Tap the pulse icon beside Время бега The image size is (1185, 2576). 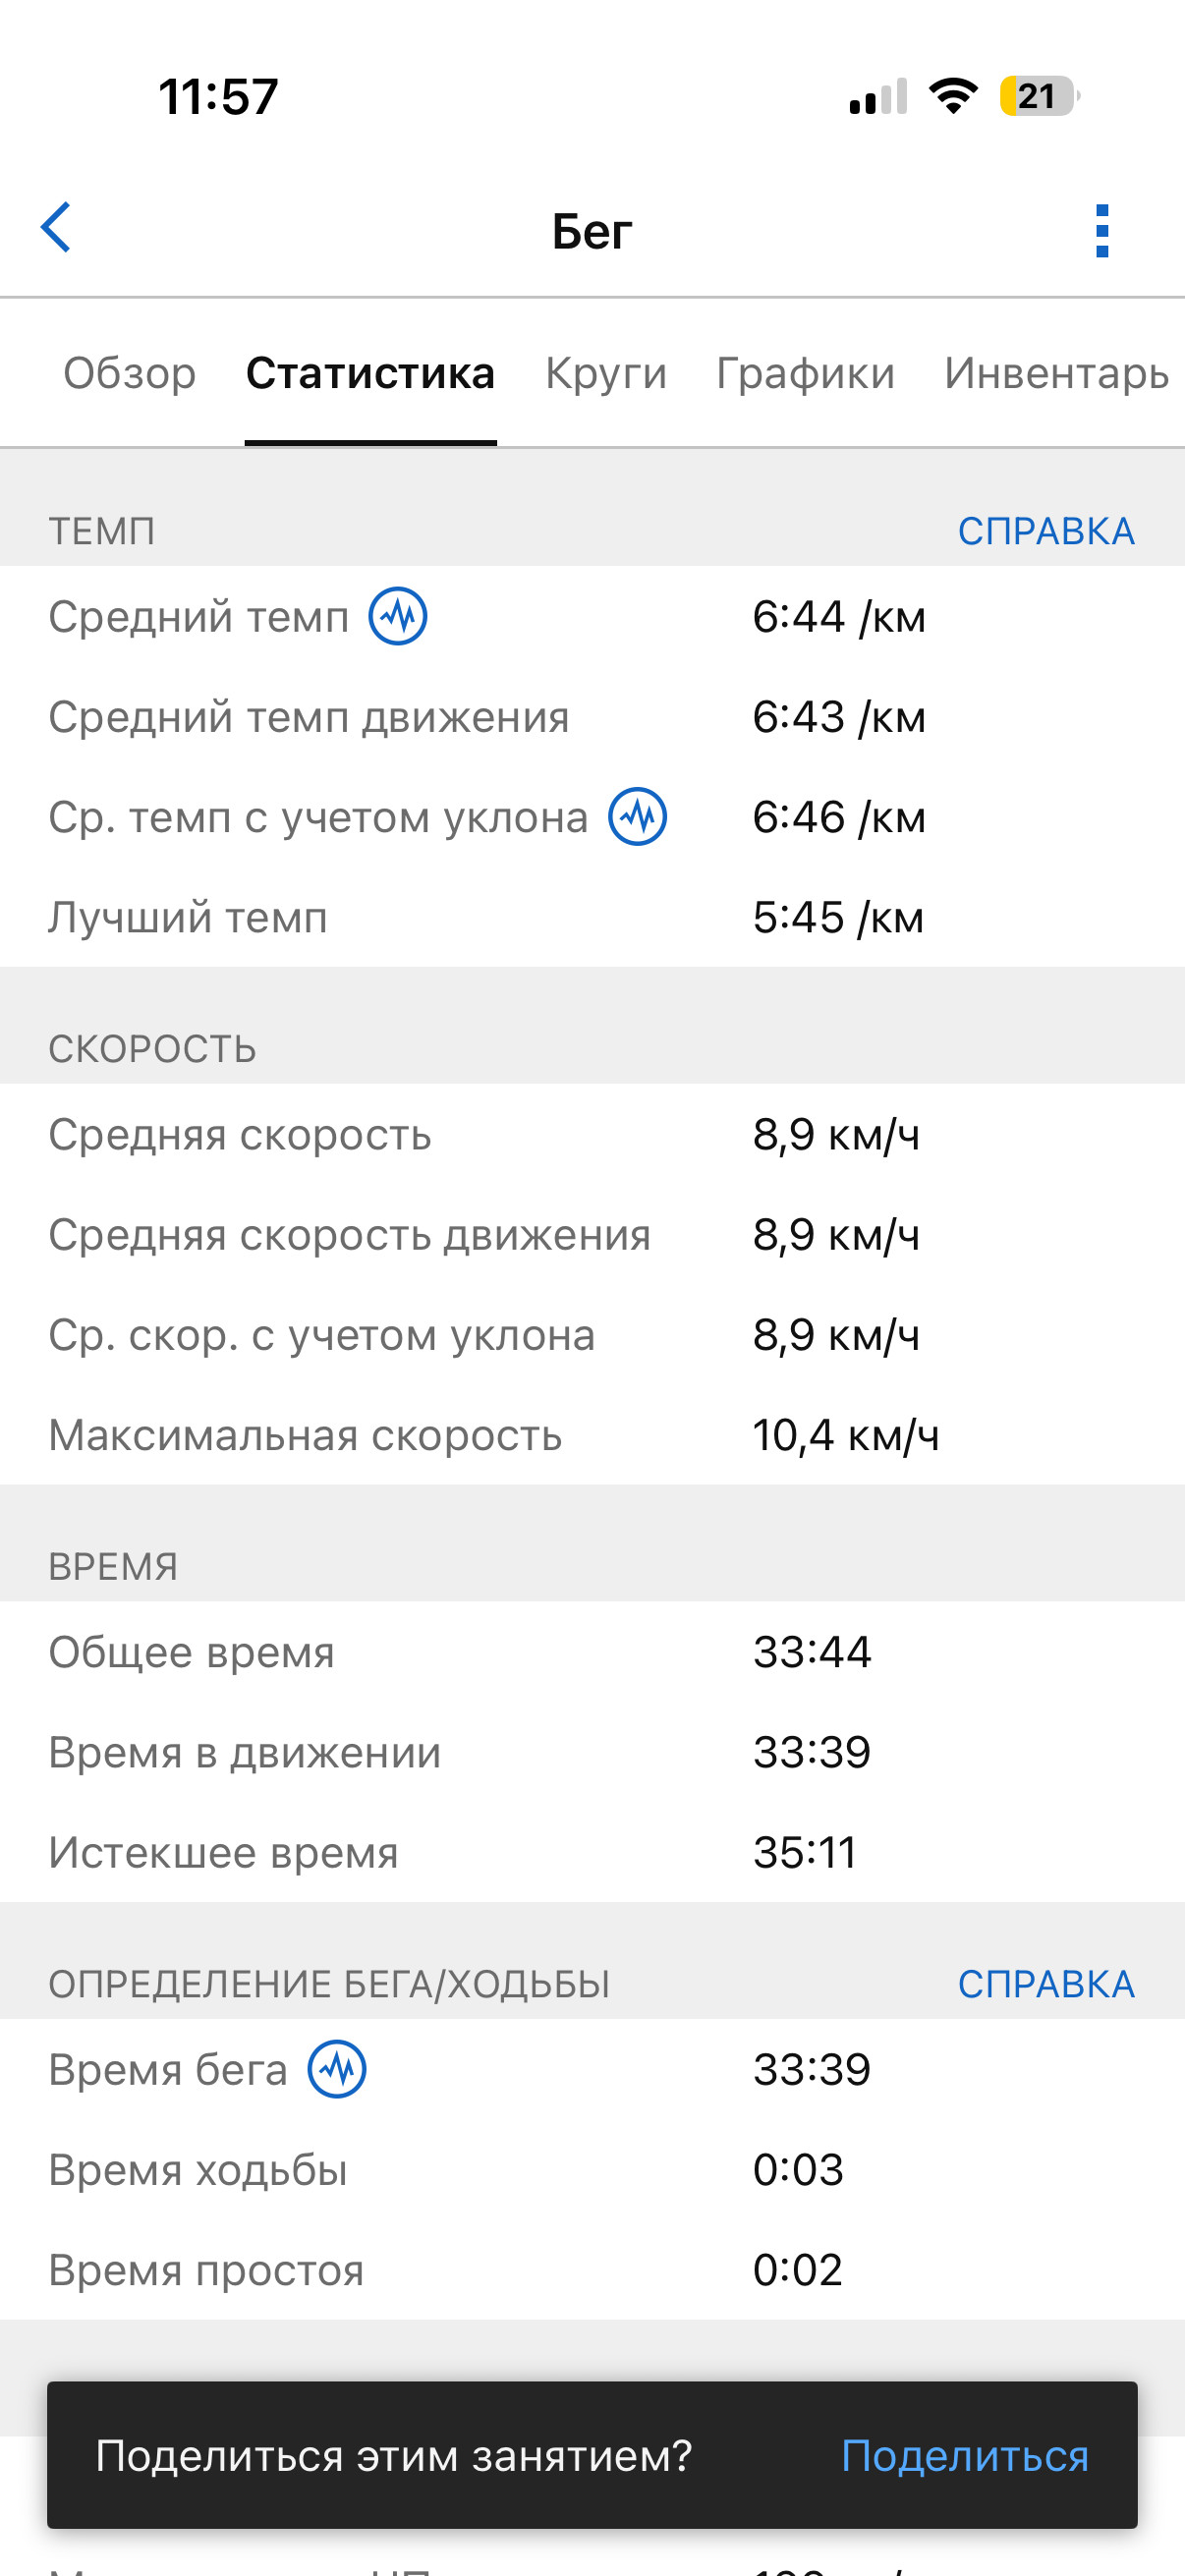coord(337,2069)
